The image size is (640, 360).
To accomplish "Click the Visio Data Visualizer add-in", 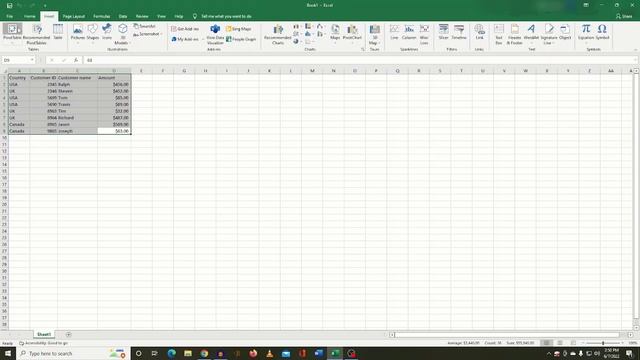I will pyautogui.click(x=215, y=34).
